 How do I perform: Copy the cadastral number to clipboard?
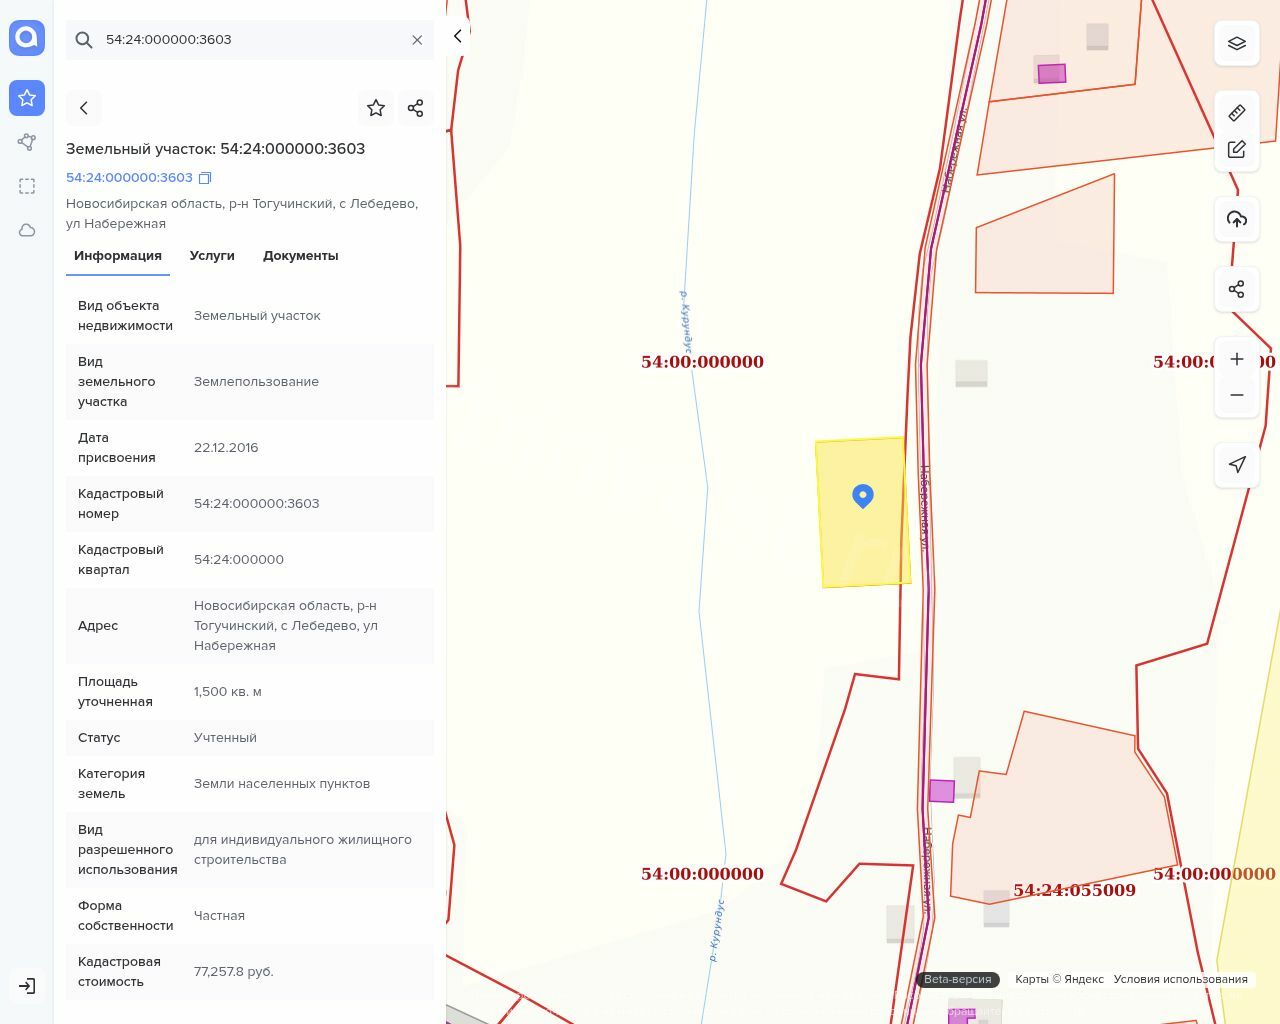tap(205, 178)
